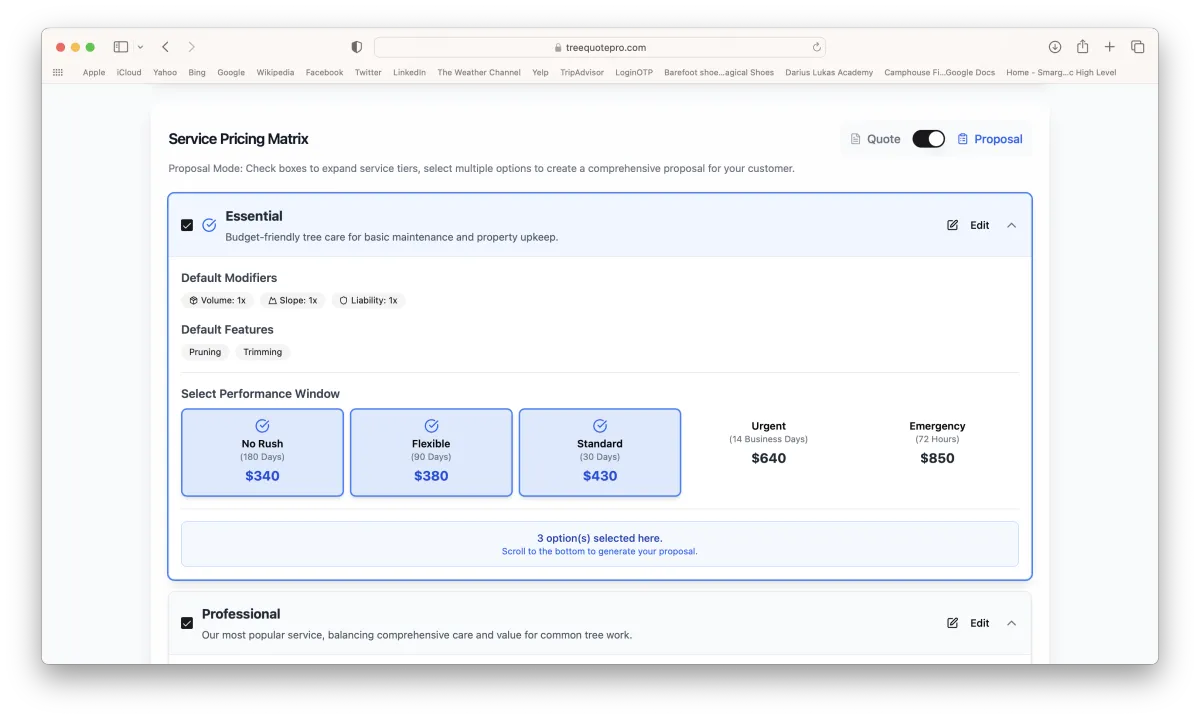Open the Google bookmark

[x=231, y=72]
